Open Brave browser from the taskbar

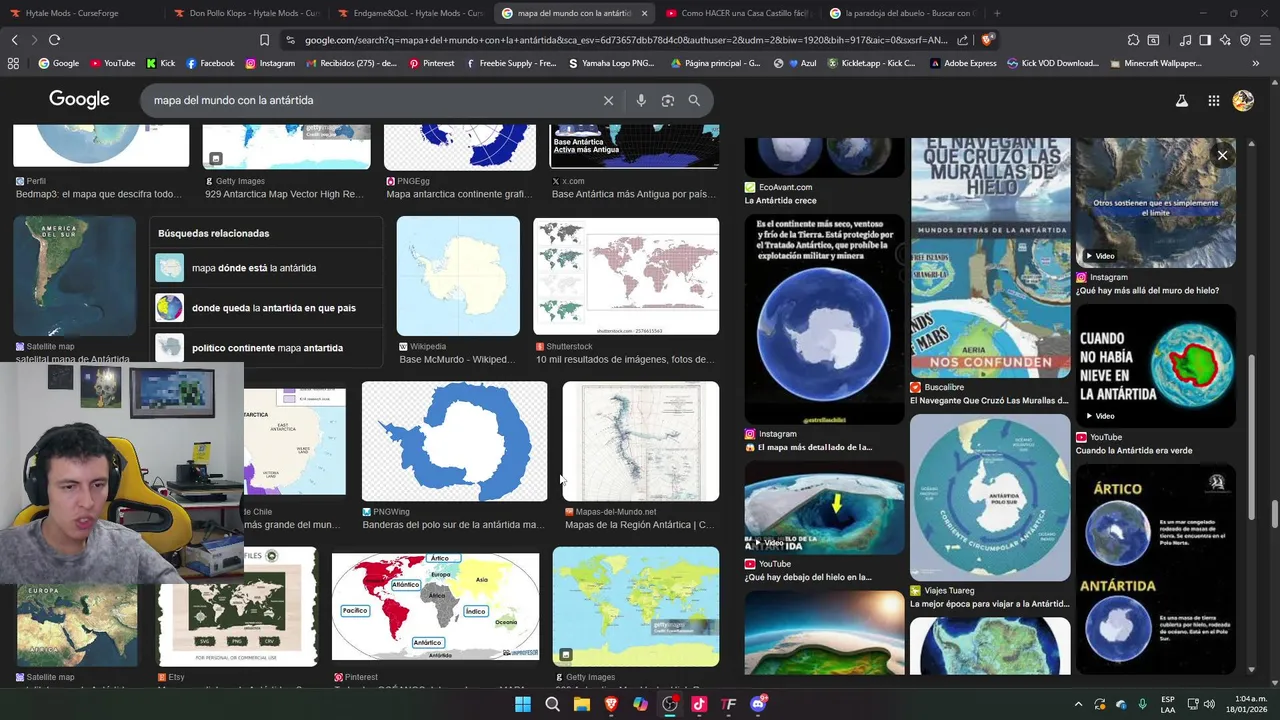(x=611, y=704)
